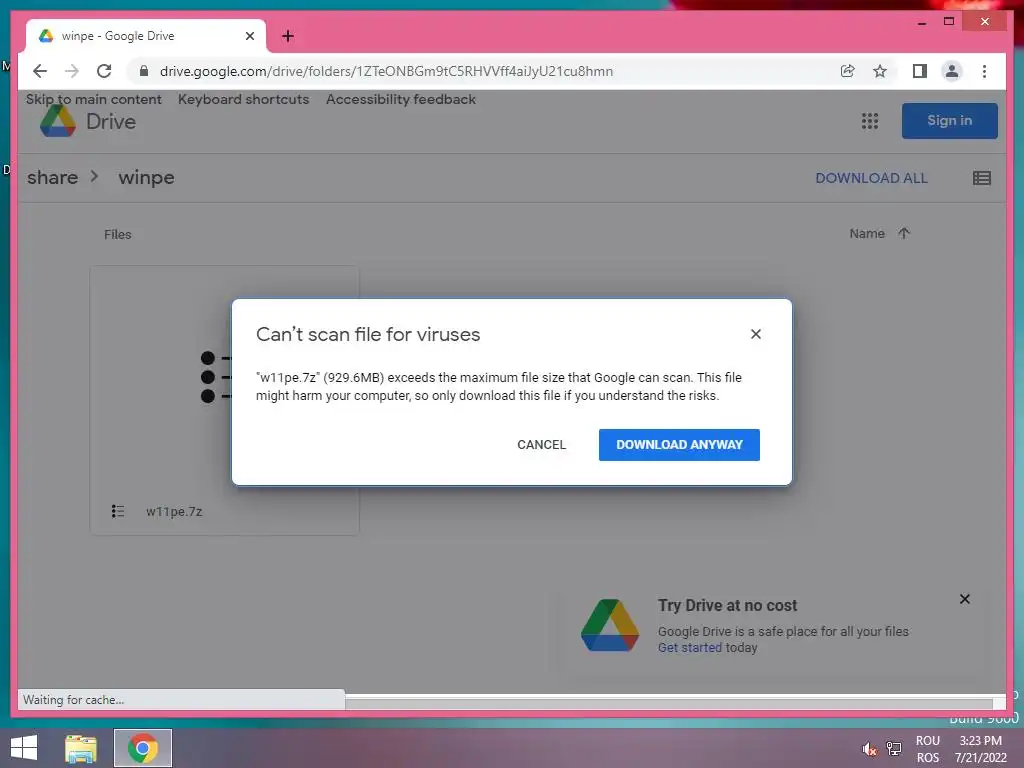1024x768 pixels.
Task: Click the share breadcrumb folder
Action: 52,178
